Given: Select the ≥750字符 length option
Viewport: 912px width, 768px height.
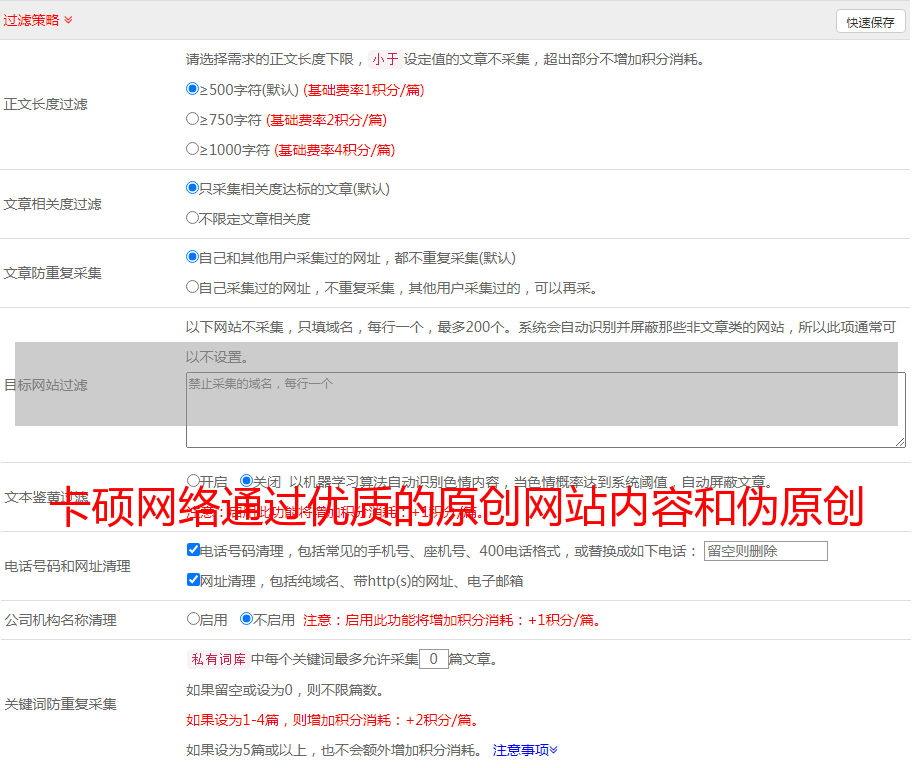Looking at the screenshot, I should coord(193,119).
